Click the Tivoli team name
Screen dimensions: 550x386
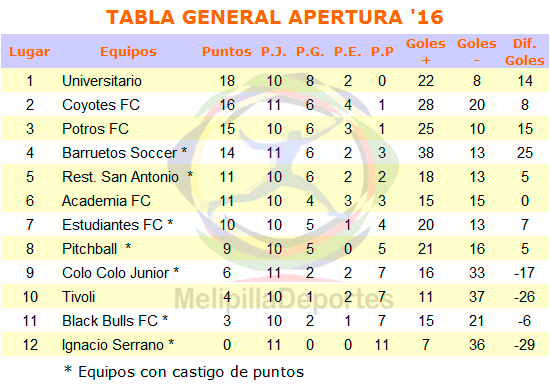79,297
